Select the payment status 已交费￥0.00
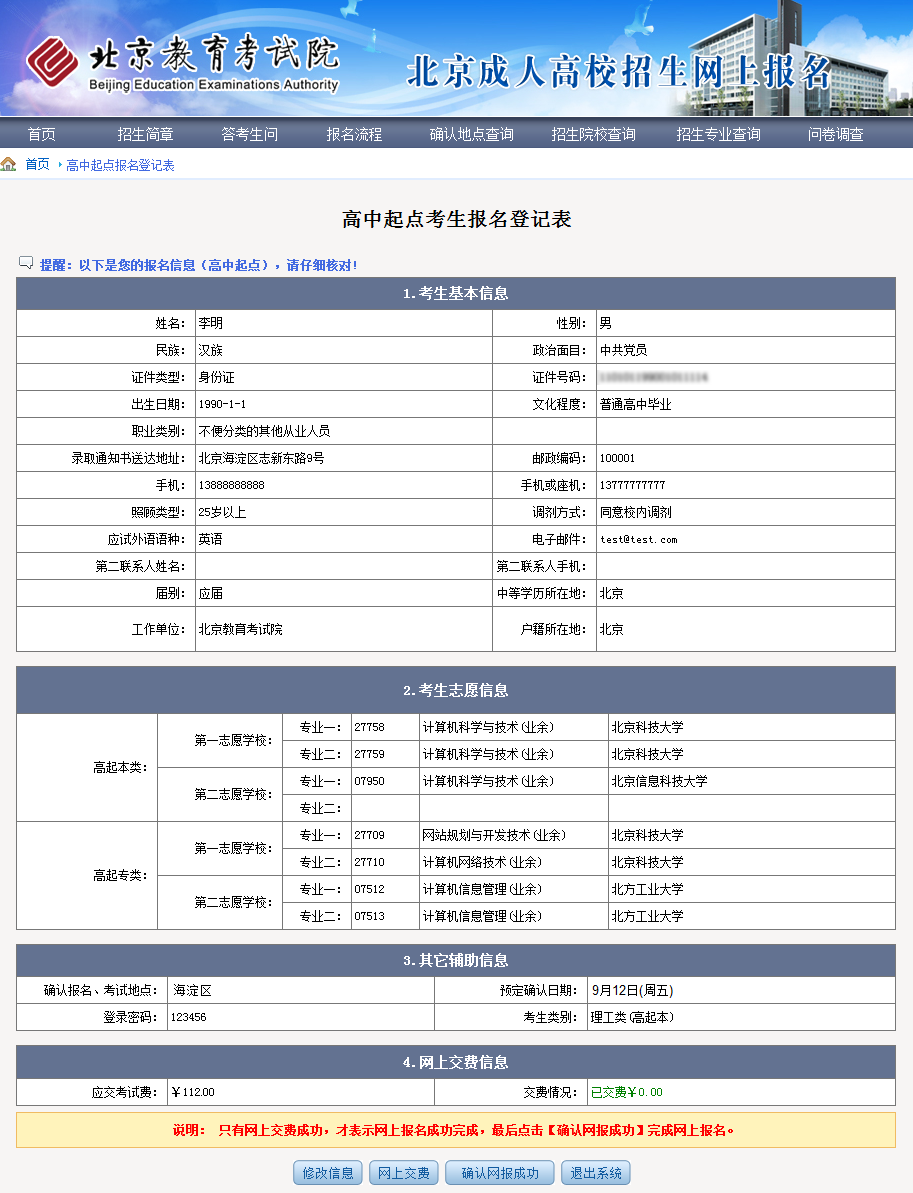Image resolution: width=913 pixels, height=1193 pixels. 626,1093
